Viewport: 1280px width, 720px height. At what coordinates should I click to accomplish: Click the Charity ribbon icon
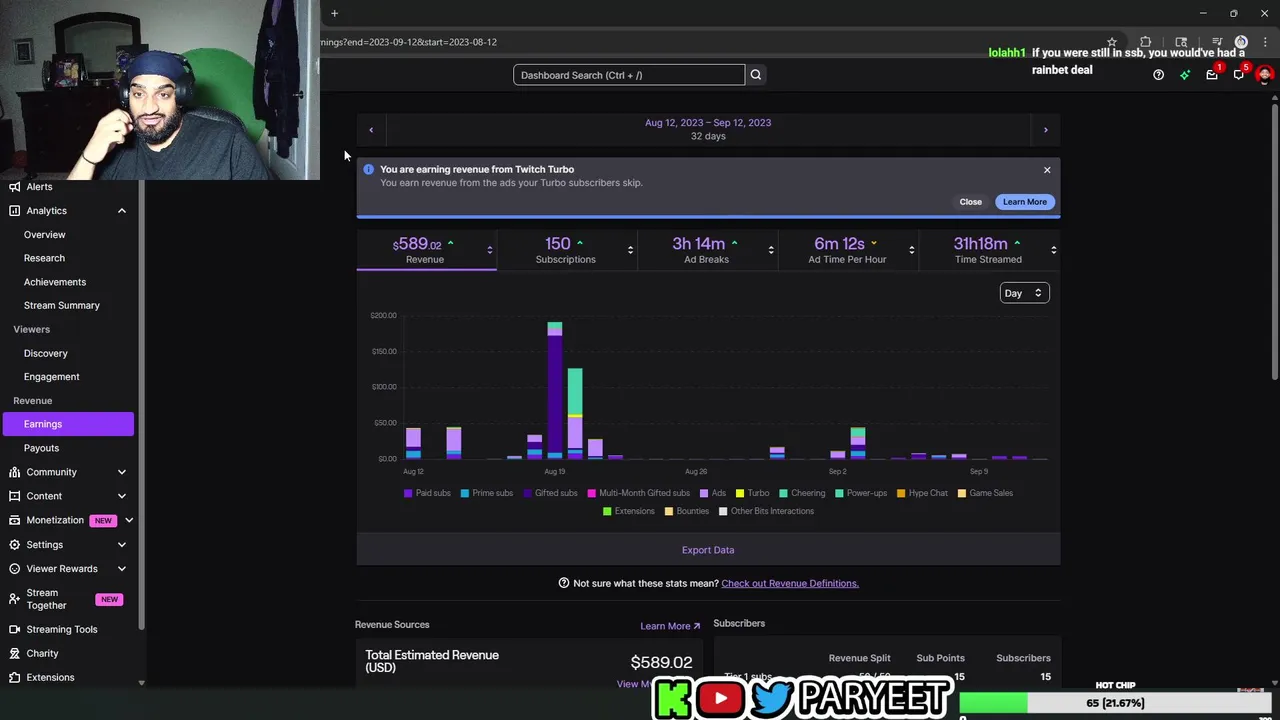(x=14, y=653)
